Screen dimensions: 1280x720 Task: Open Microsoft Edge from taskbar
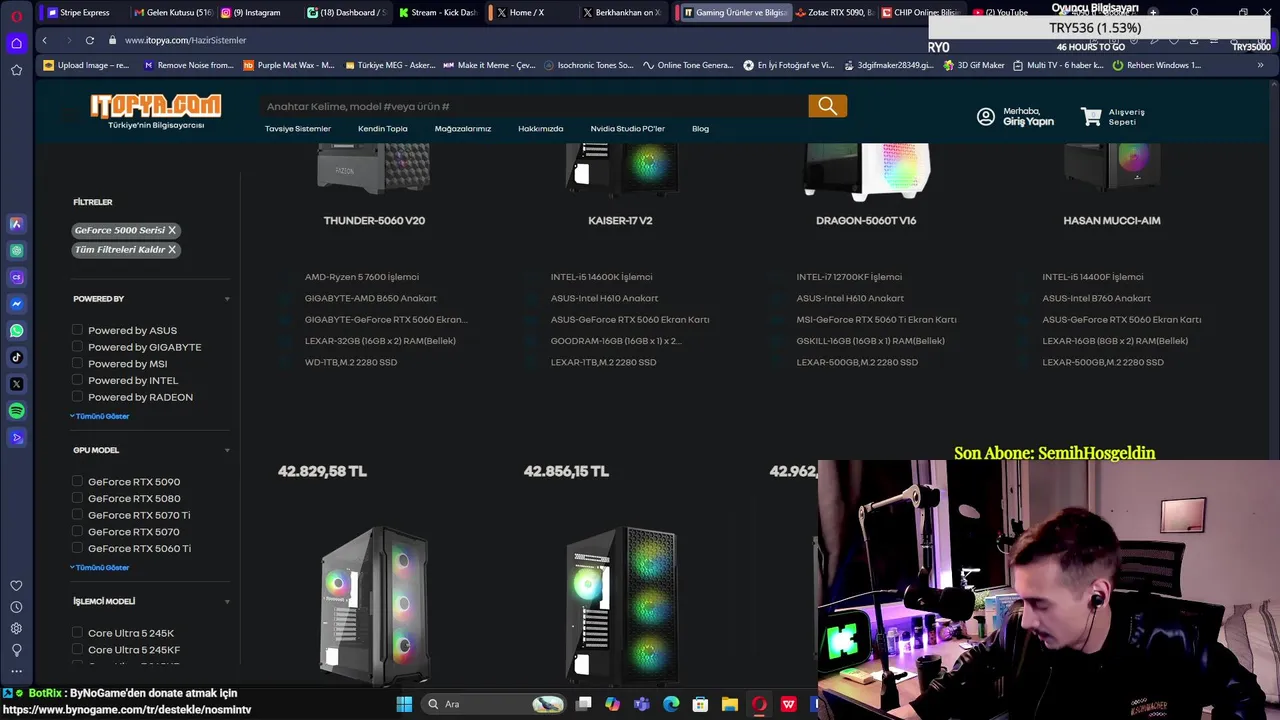(671, 704)
